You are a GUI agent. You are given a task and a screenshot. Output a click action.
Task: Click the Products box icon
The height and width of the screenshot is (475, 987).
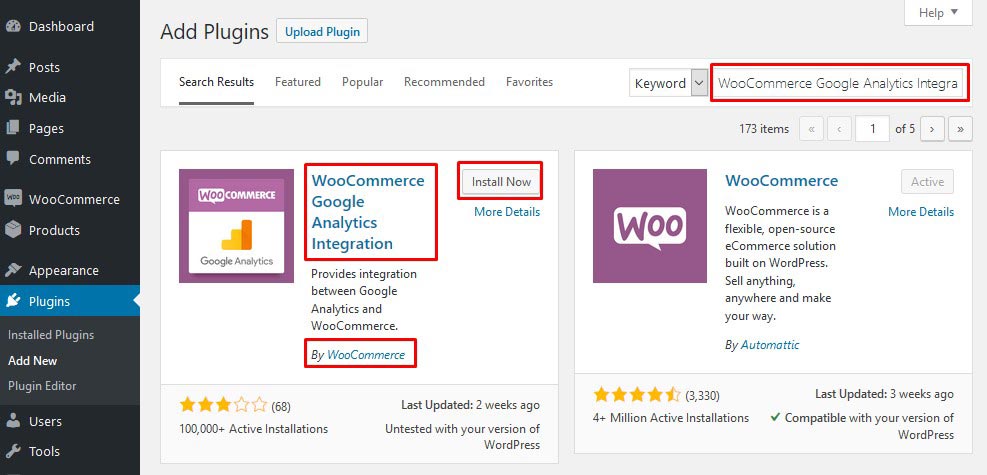click(x=13, y=230)
